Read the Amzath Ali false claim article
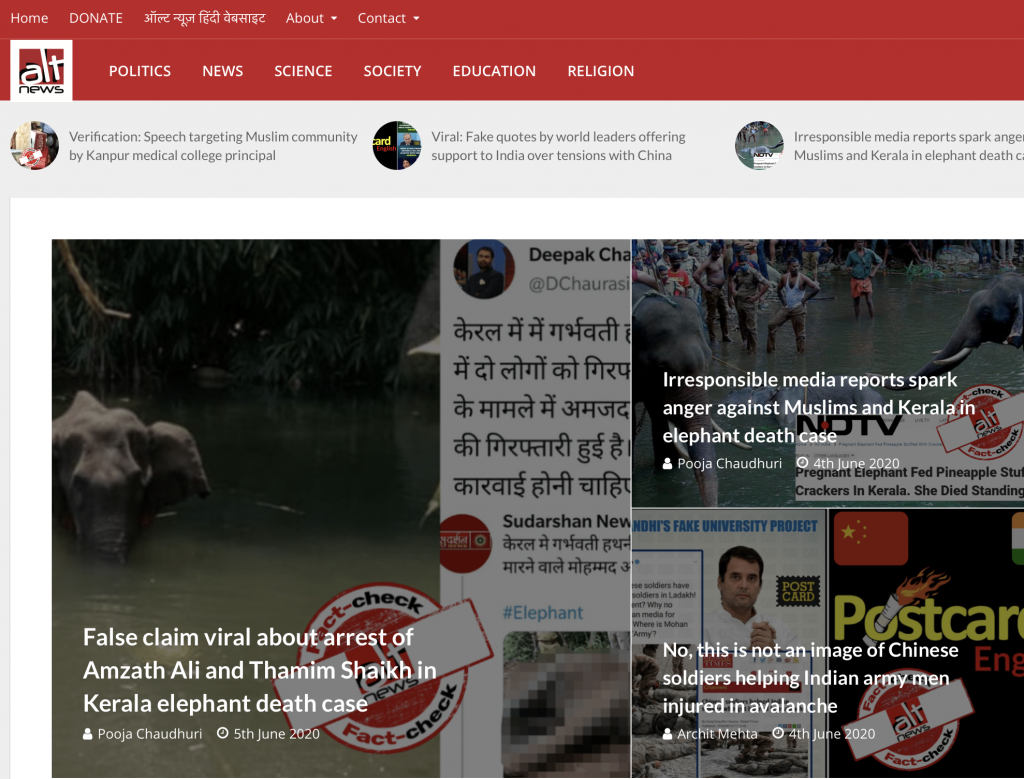 click(260, 670)
